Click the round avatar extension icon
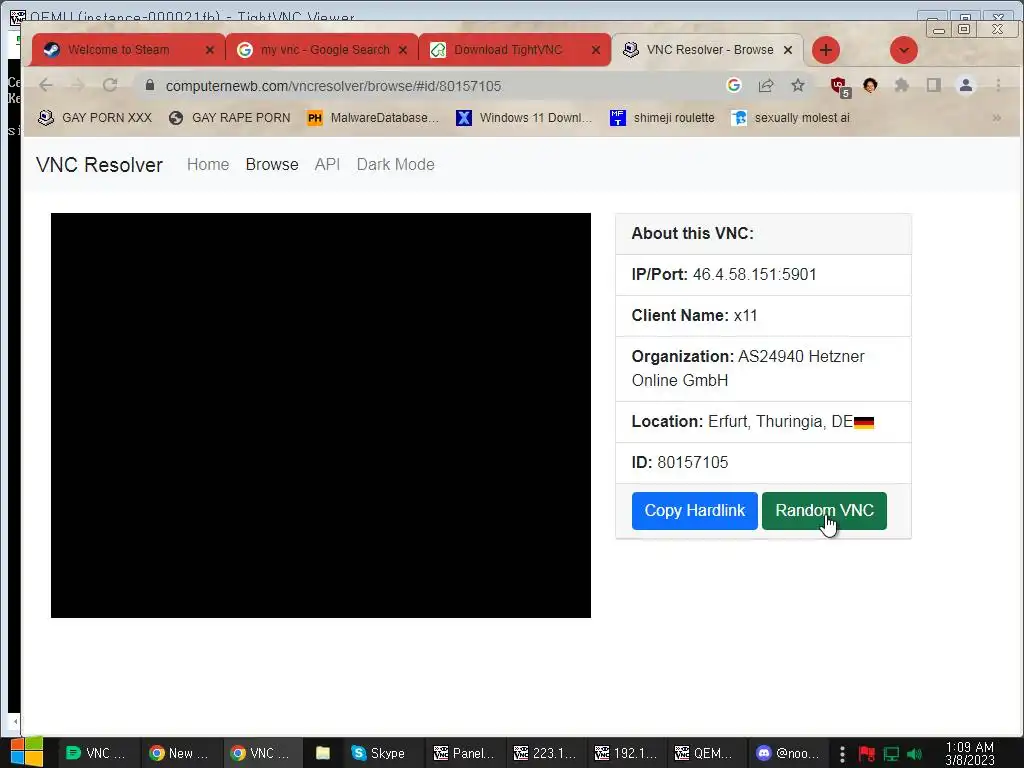This screenshot has width=1024, height=768. pos(870,85)
